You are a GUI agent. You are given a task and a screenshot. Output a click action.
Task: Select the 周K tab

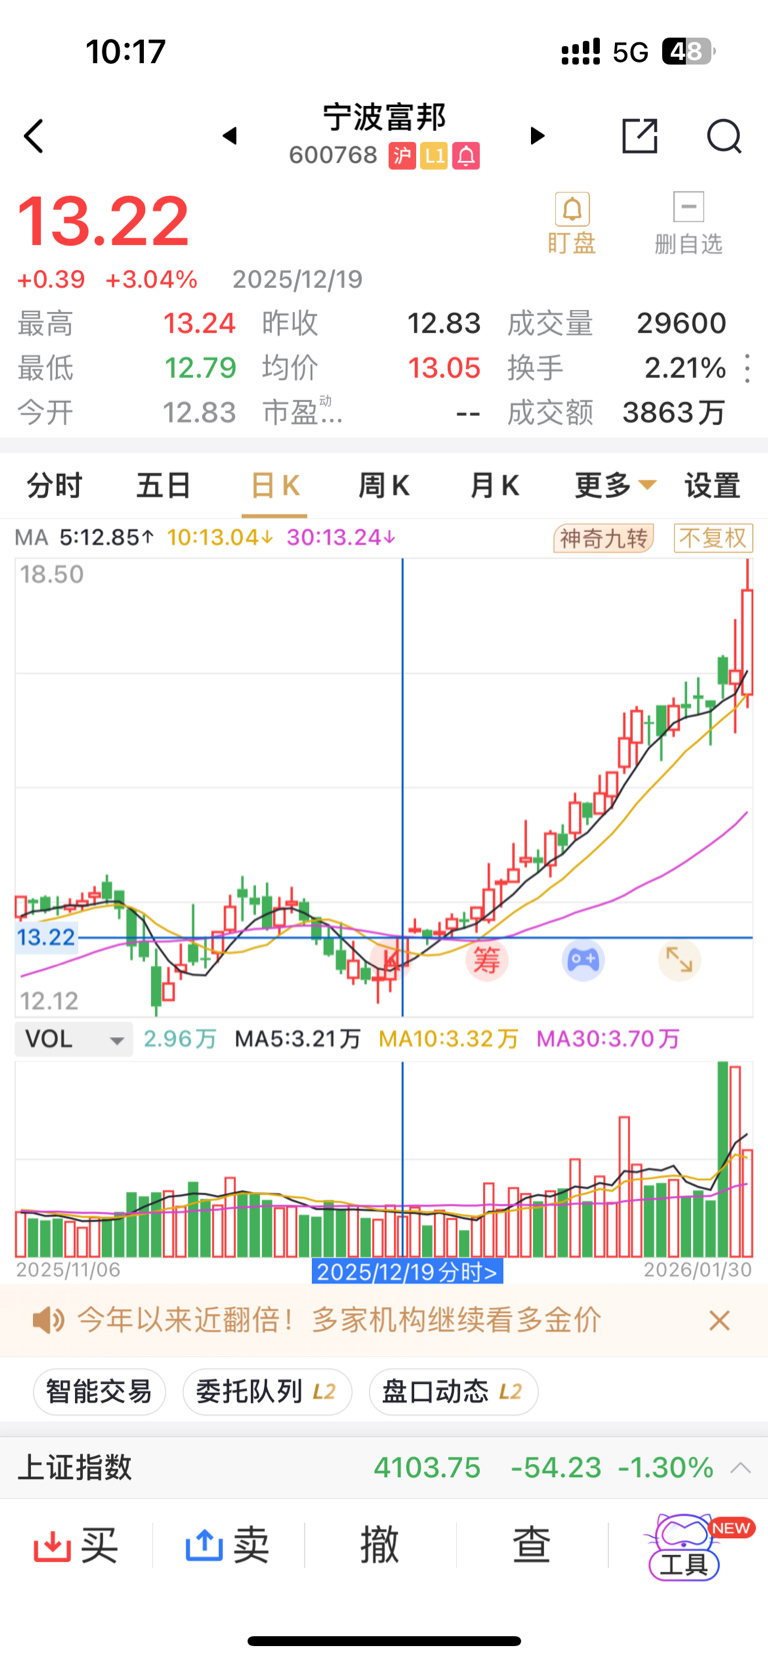(384, 486)
